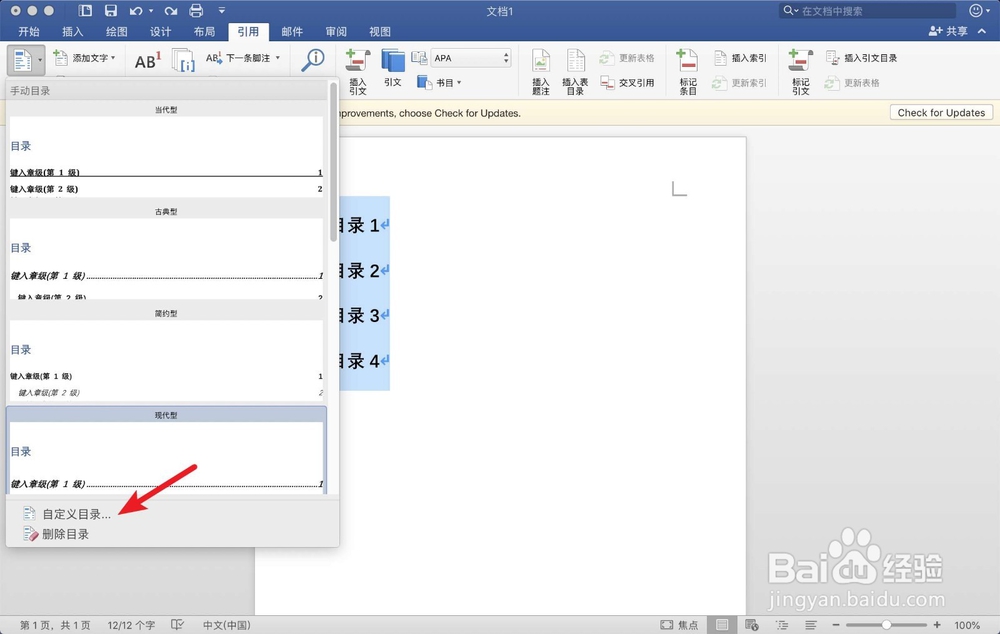
Task: Click the Save icon in title bar
Action: (111, 11)
